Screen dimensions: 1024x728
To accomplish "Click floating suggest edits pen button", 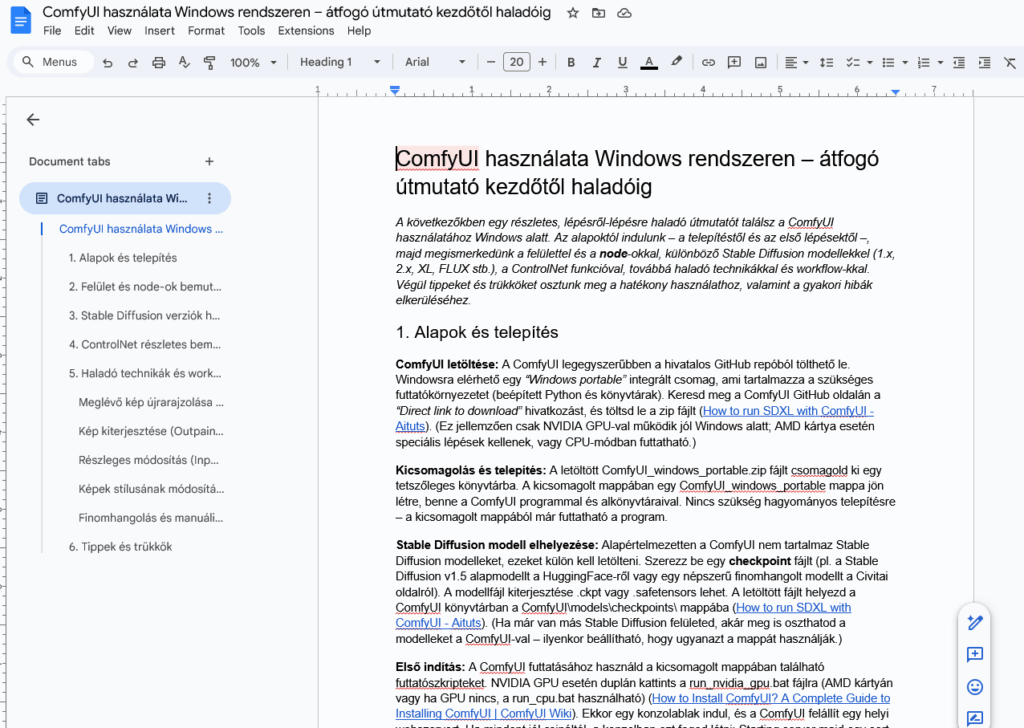I will 974,718.
